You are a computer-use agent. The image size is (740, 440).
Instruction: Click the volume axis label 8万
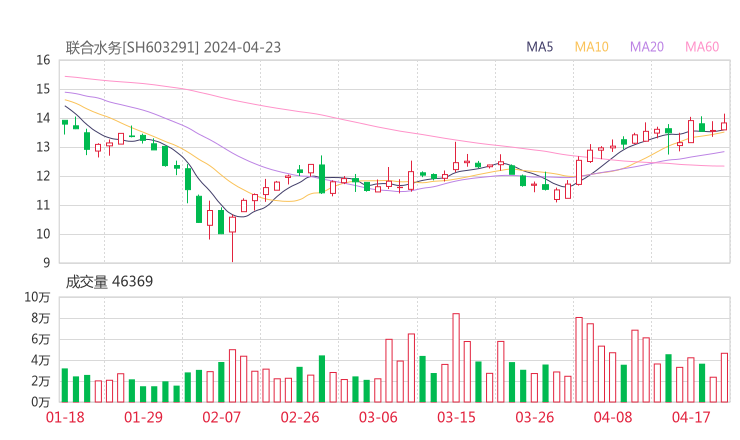point(41,318)
